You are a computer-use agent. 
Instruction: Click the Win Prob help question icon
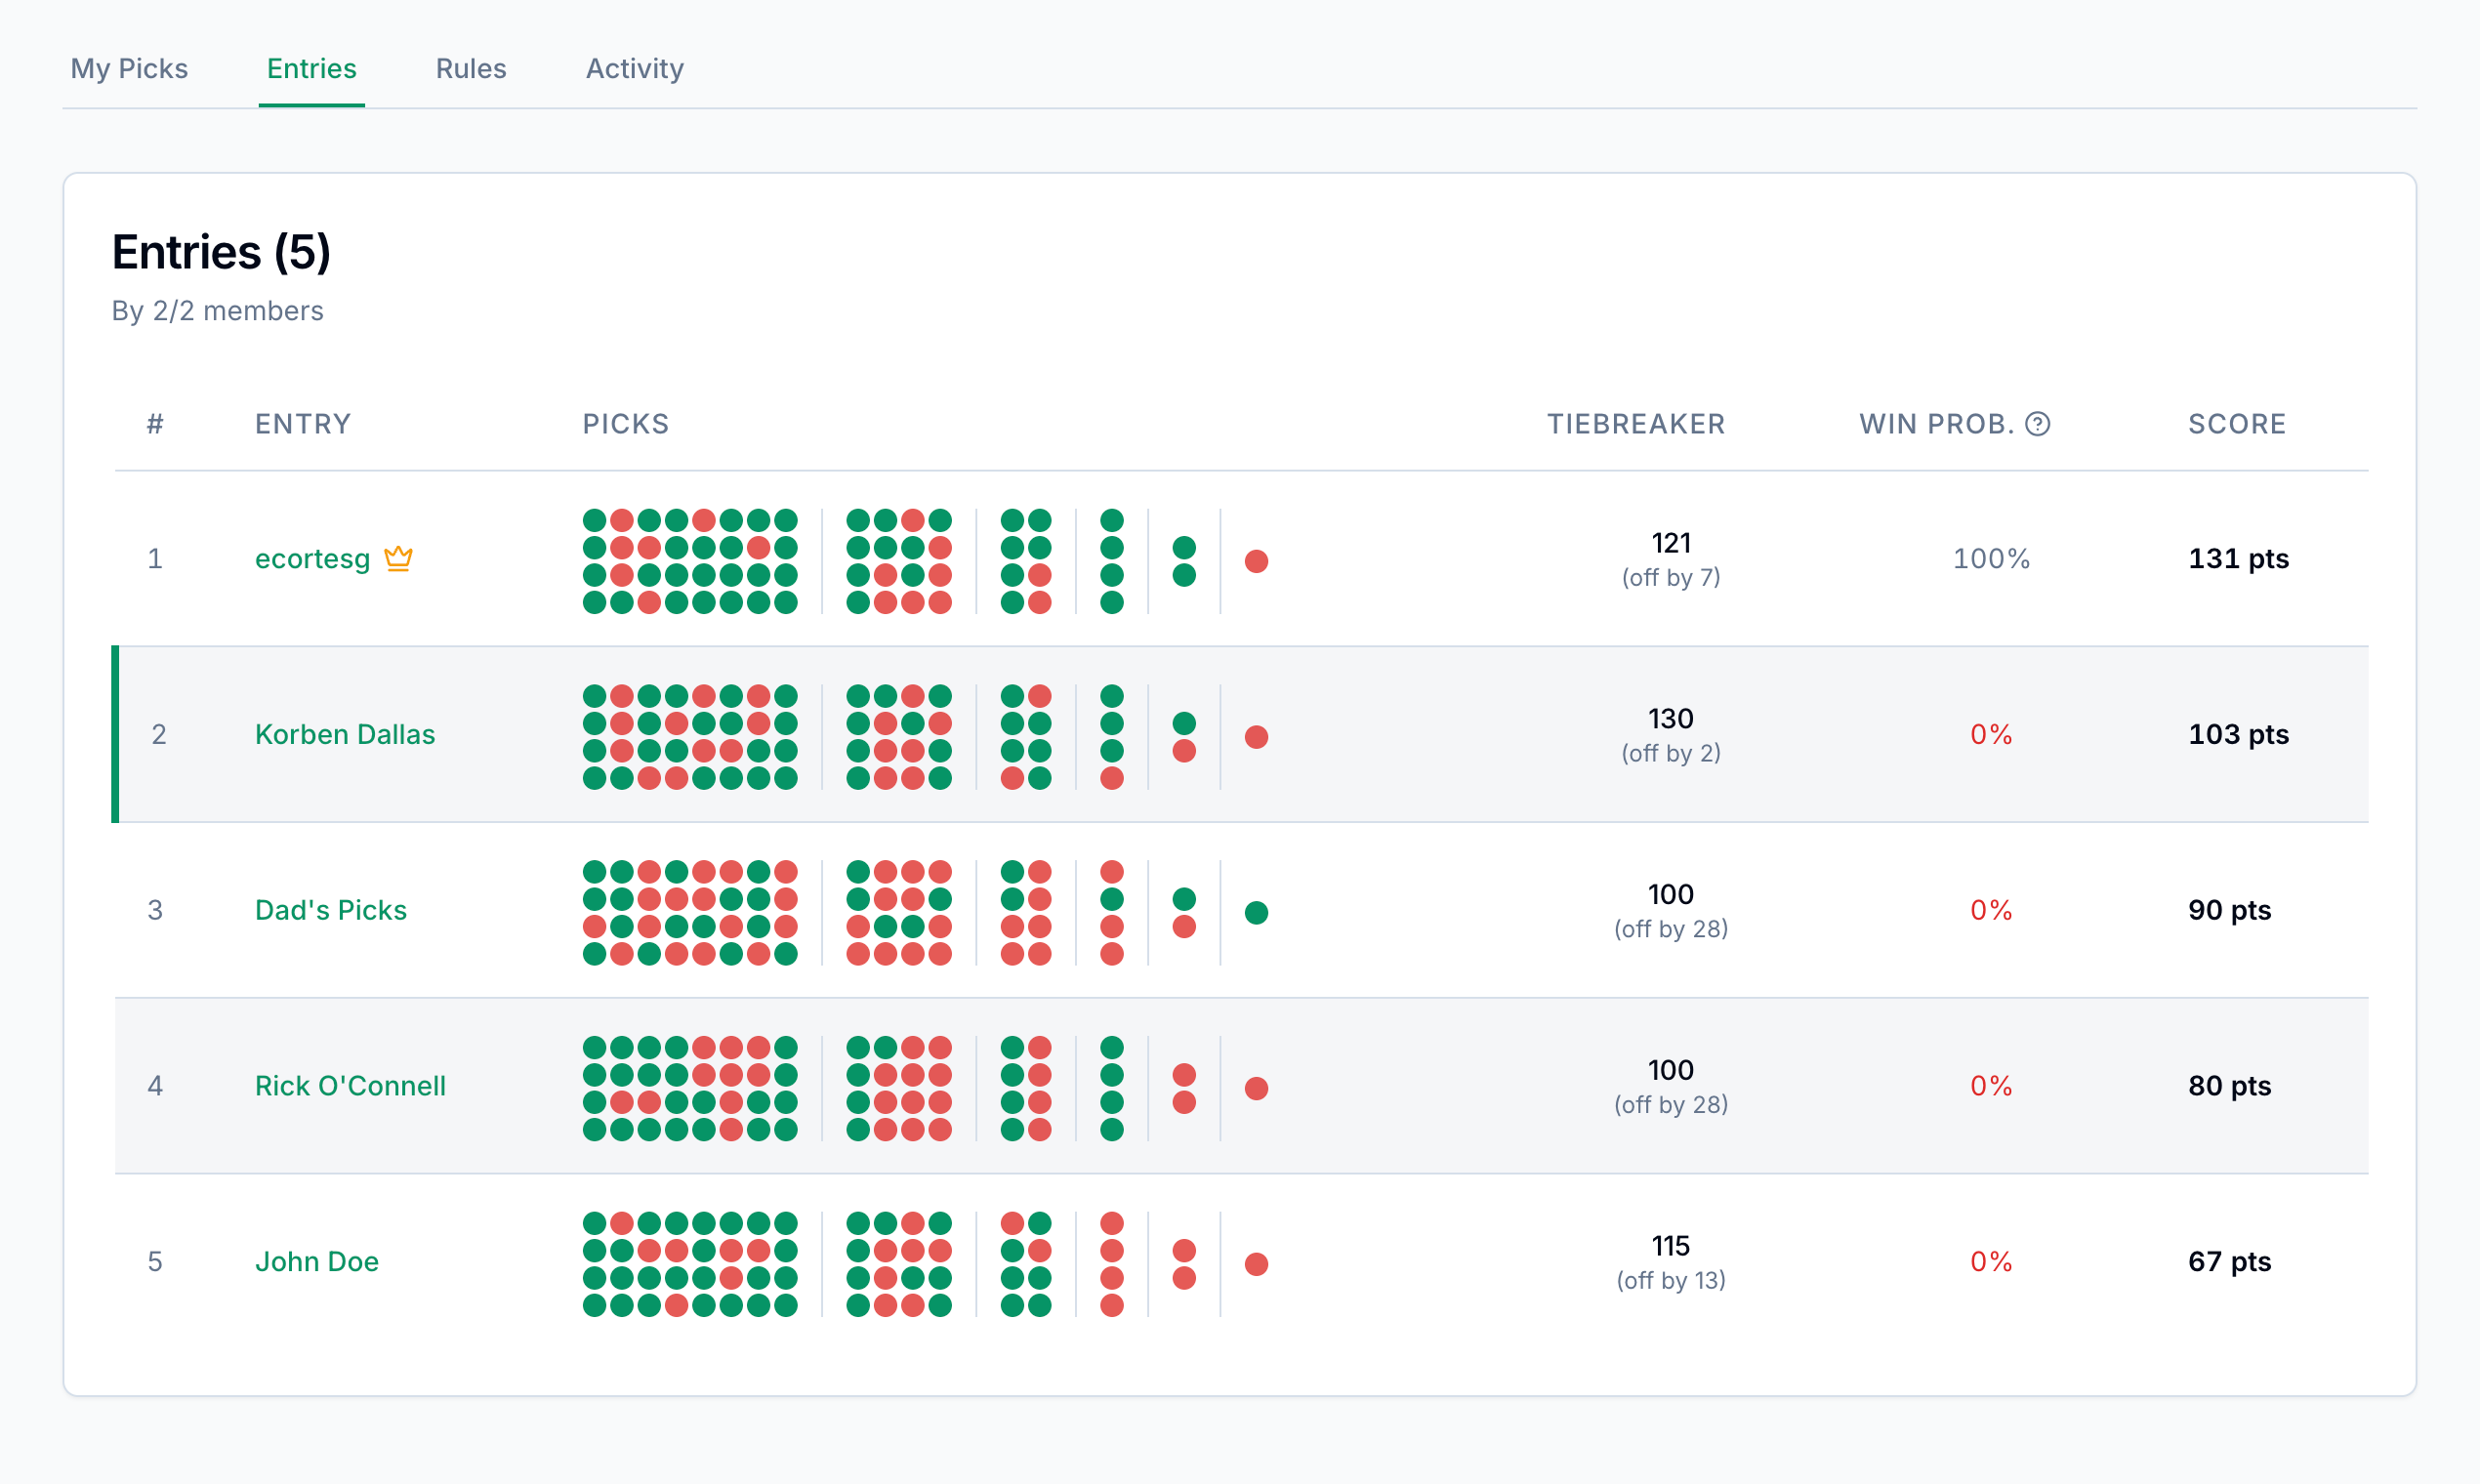(2037, 424)
